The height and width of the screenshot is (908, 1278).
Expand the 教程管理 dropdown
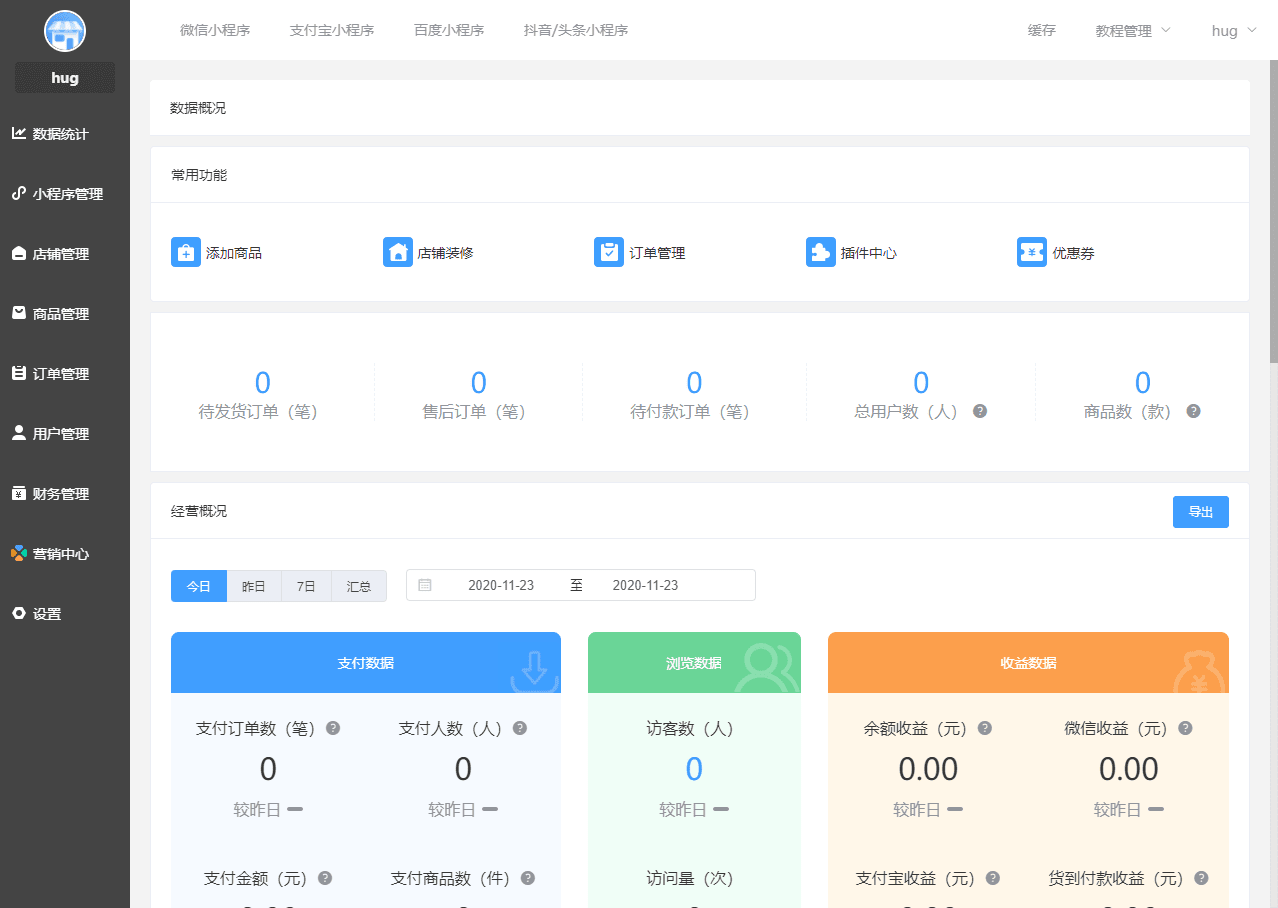[1133, 31]
